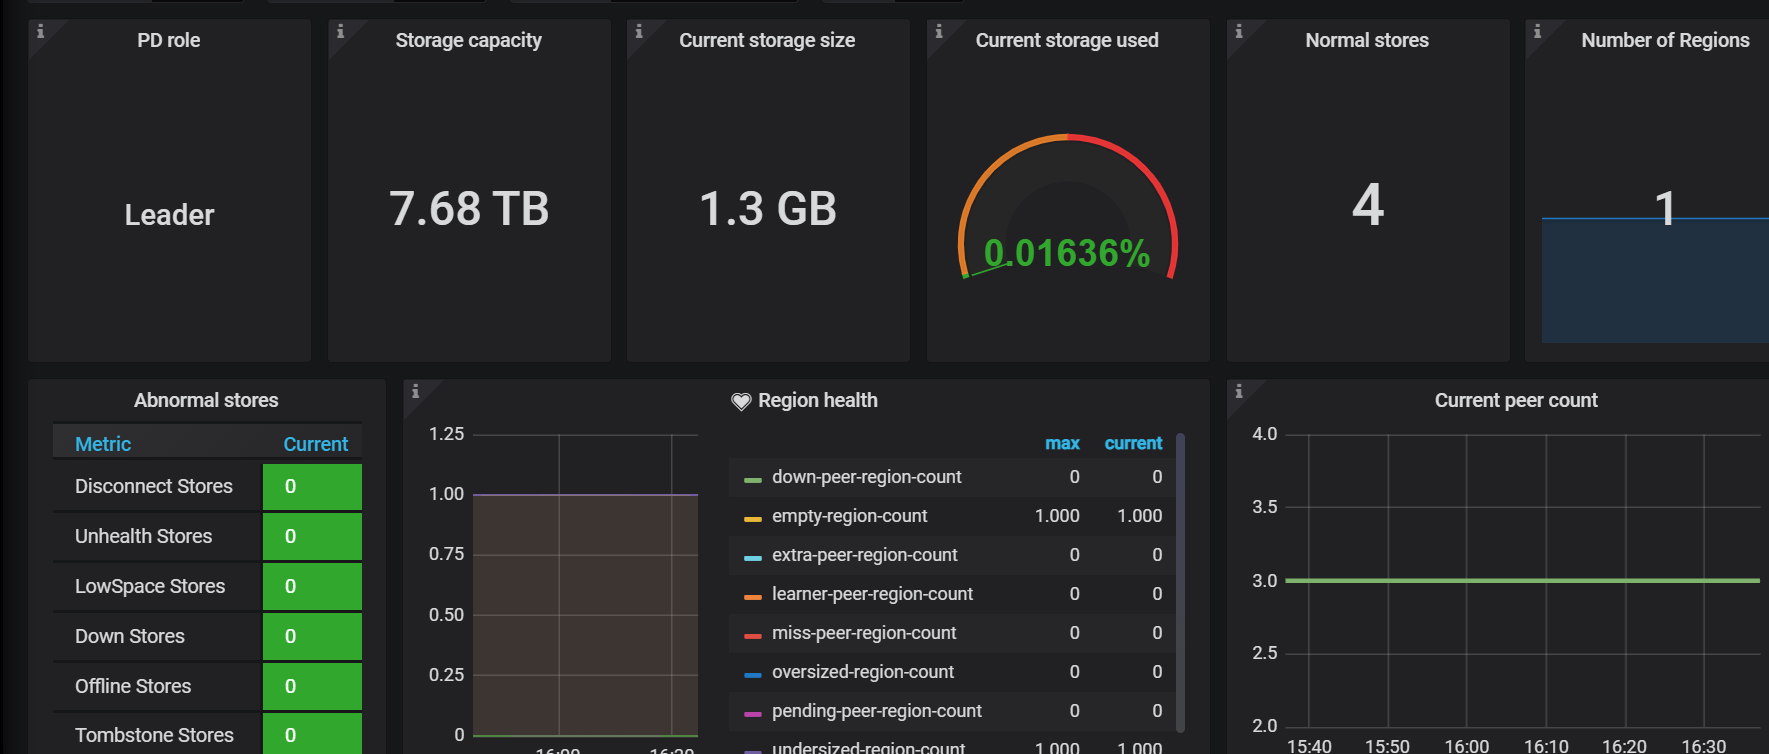The image size is (1769, 754).
Task: Click the Normal stores panel info icon
Action: coord(1239,32)
